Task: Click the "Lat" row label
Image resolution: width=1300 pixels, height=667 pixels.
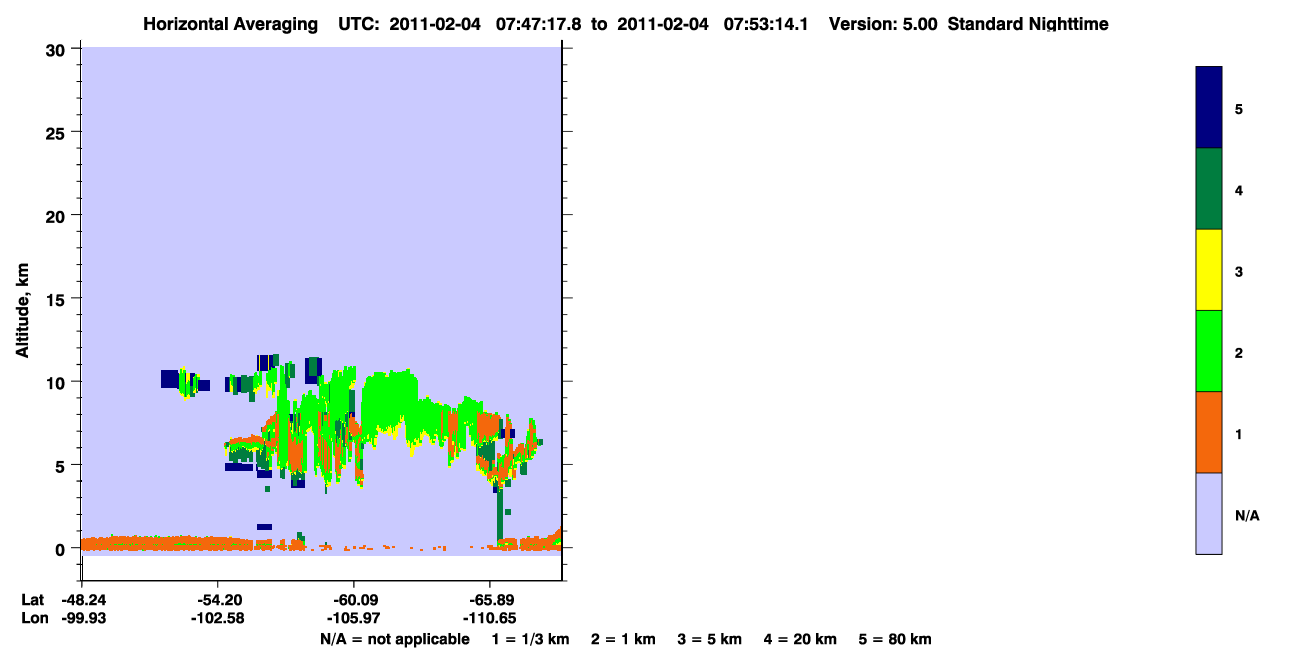Action: pyautogui.click(x=32, y=600)
